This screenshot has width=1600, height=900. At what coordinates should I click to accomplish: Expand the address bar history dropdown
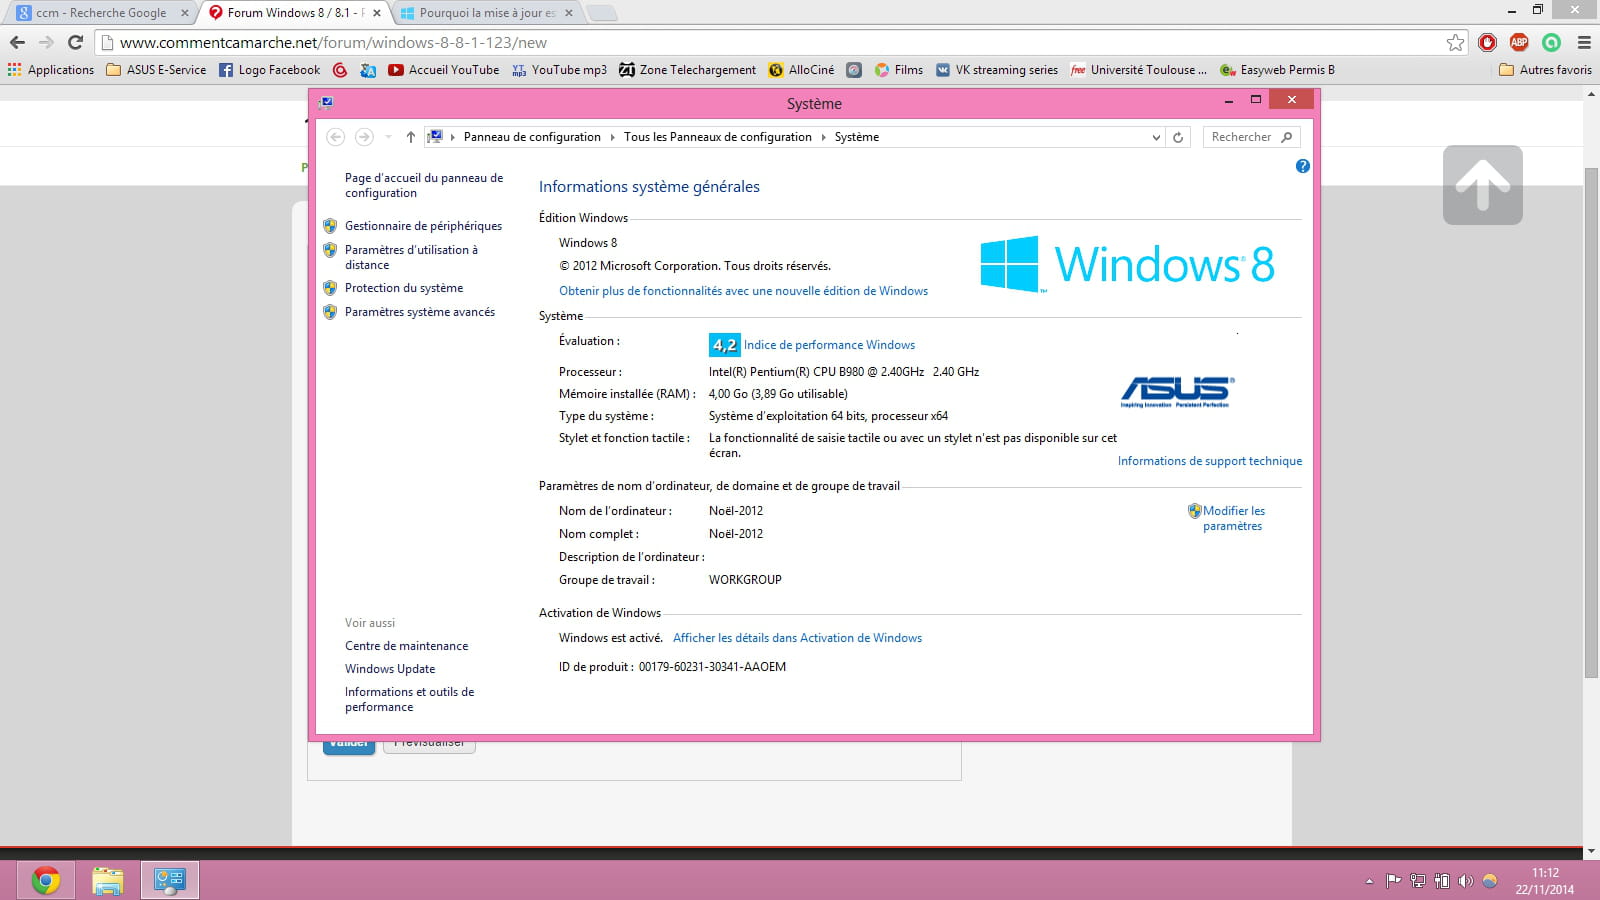[x=1156, y=137]
